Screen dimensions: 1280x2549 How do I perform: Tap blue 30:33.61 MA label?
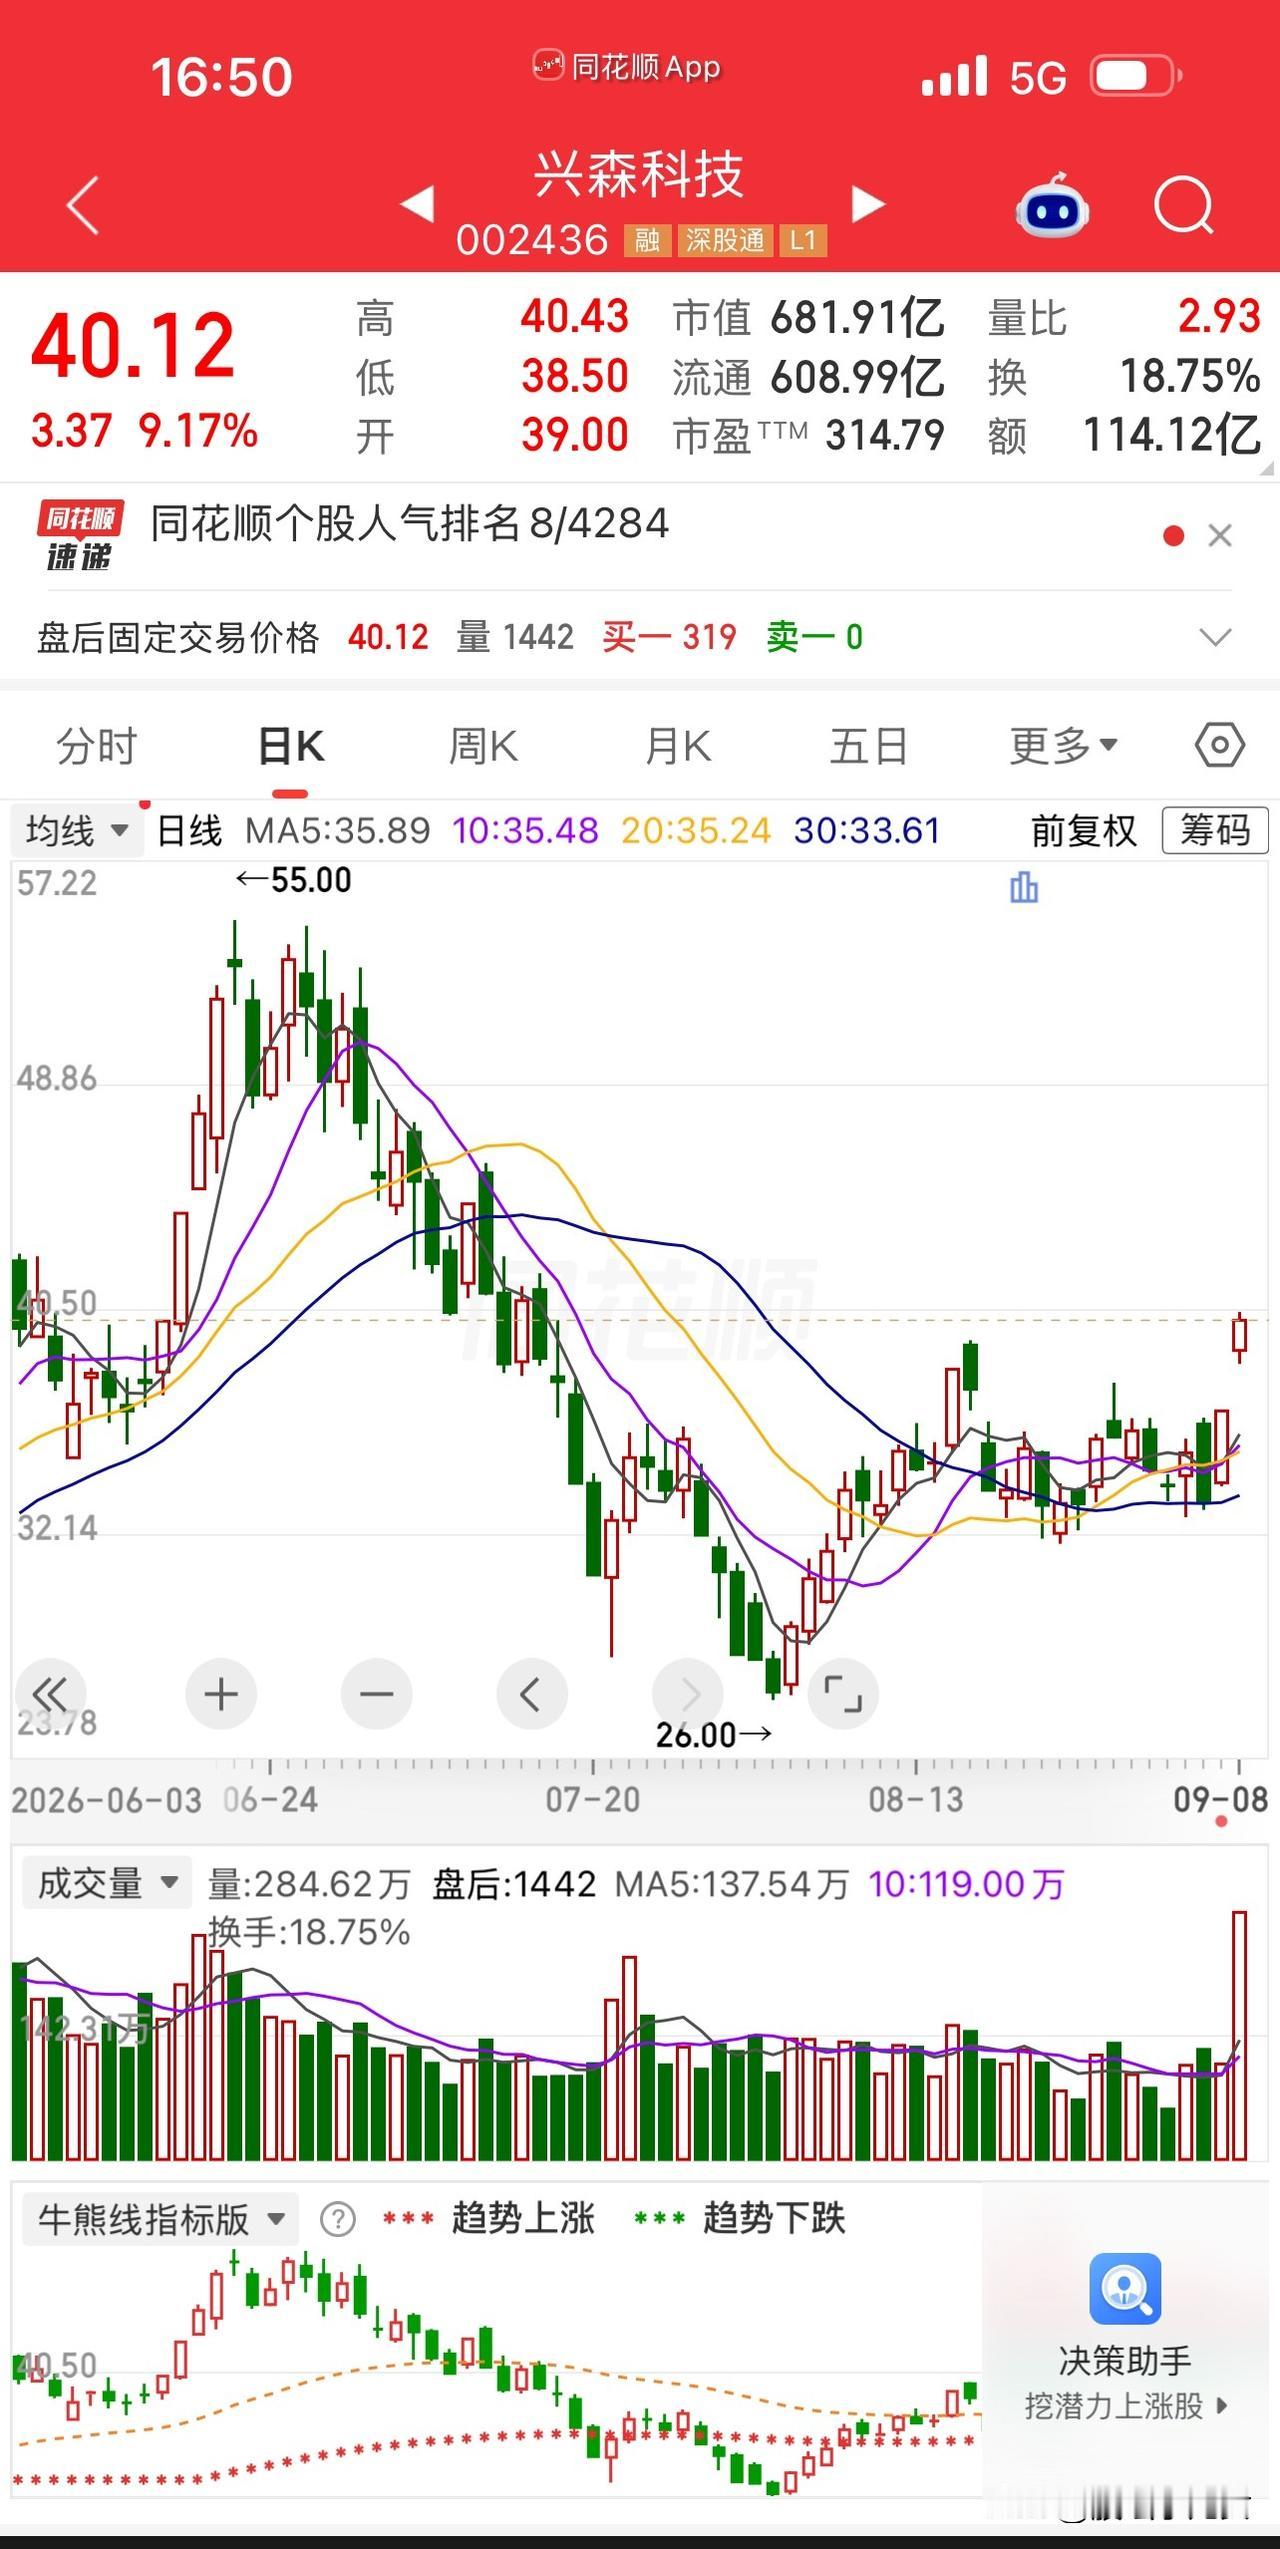(x=867, y=830)
